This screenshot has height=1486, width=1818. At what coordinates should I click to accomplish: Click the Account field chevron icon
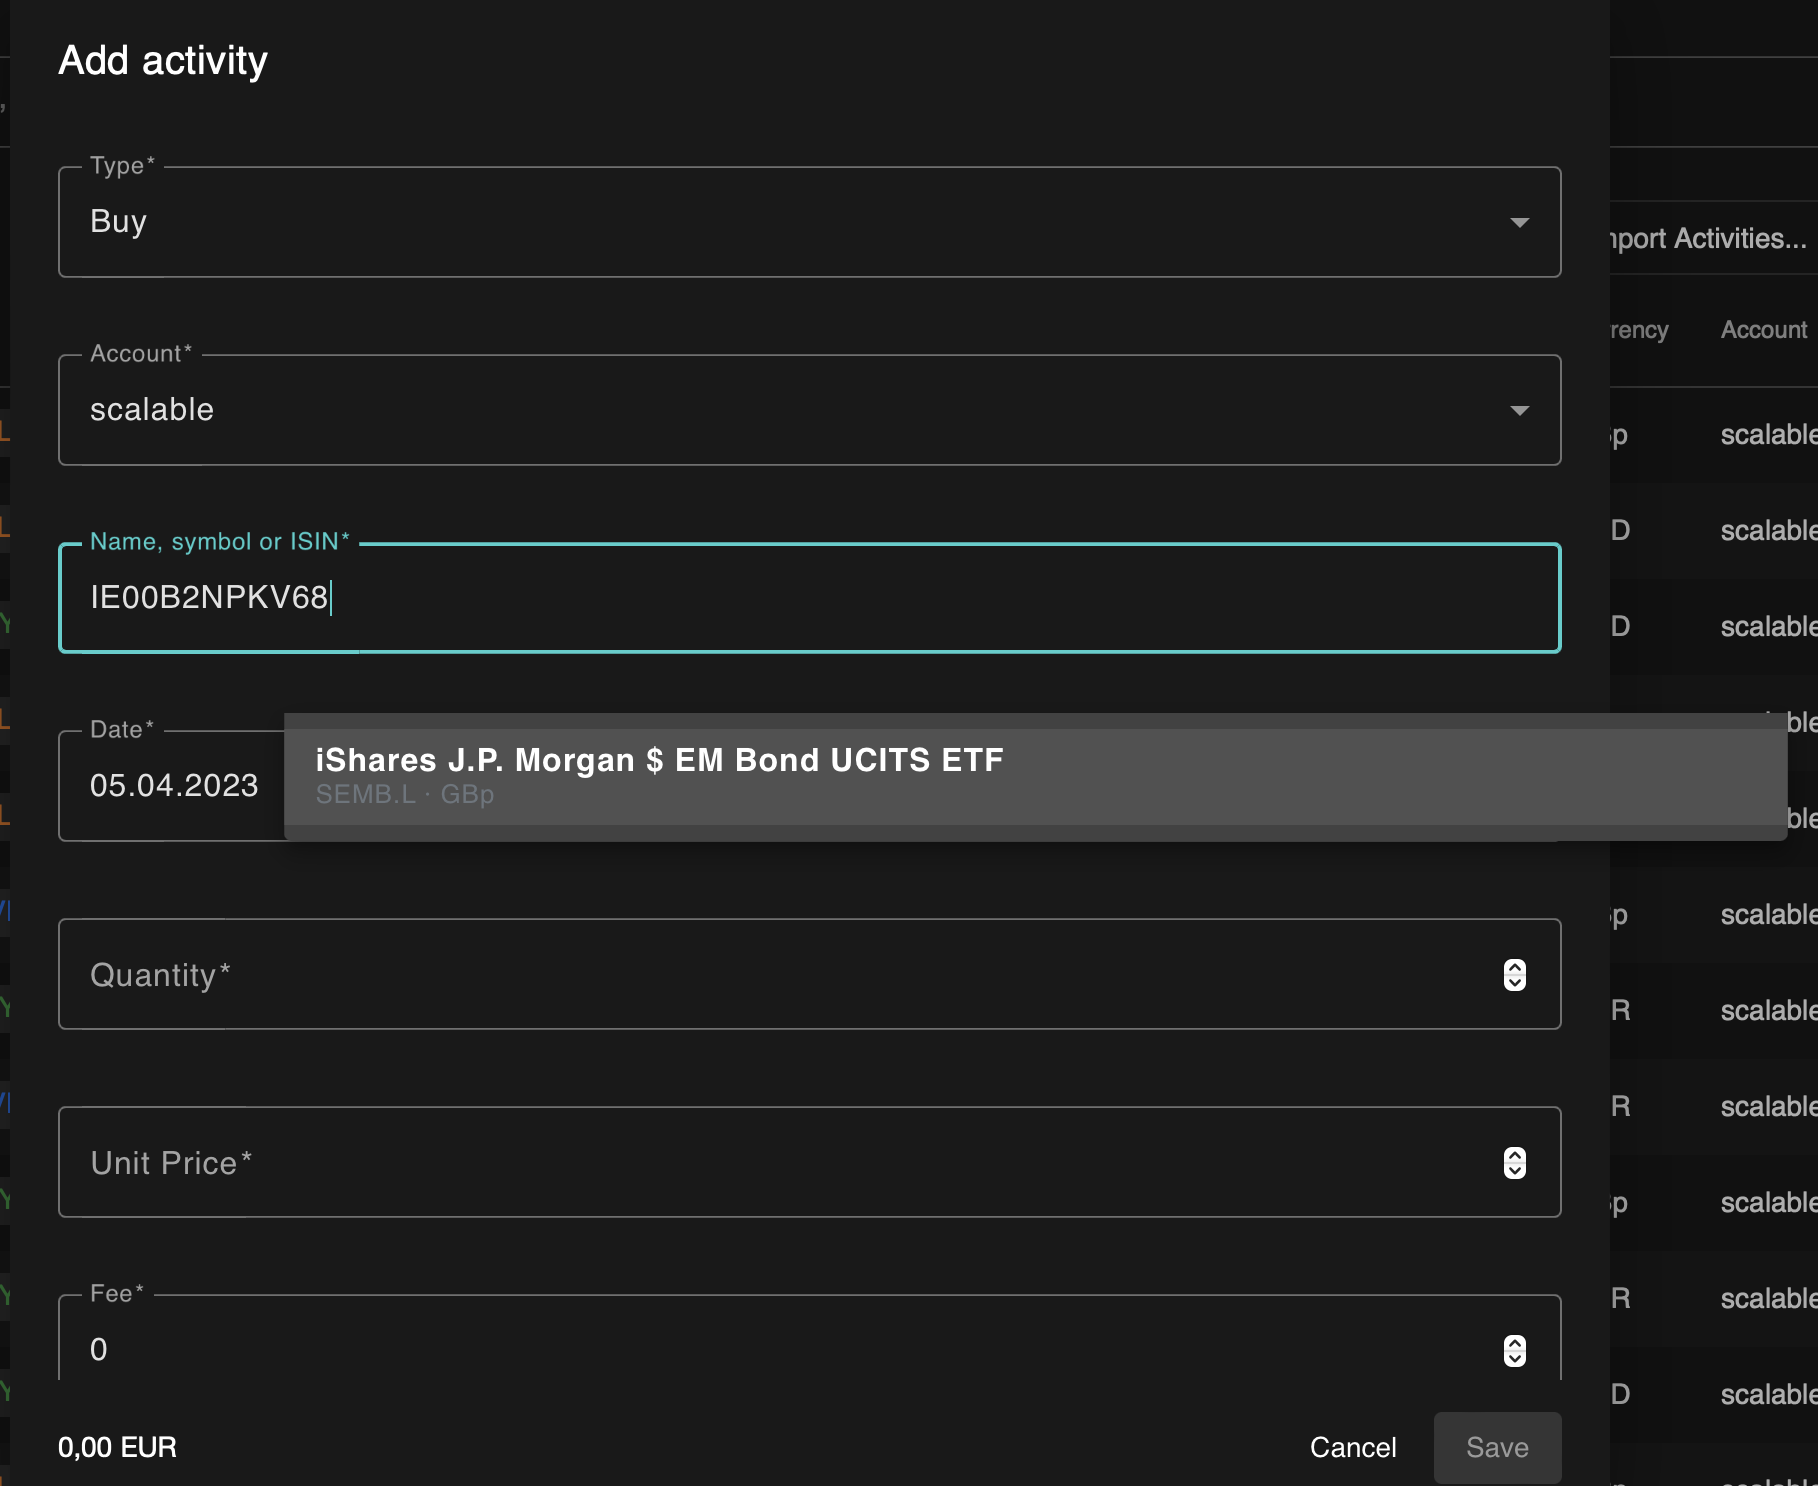(x=1518, y=409)
